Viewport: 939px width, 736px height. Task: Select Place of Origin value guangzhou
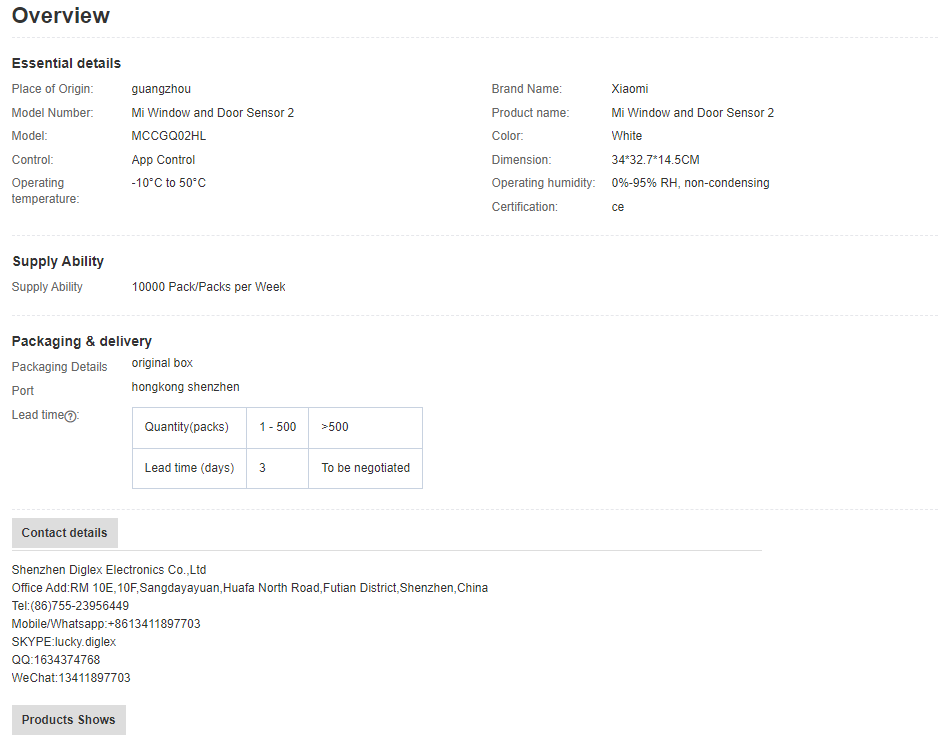tap(161, 89)
